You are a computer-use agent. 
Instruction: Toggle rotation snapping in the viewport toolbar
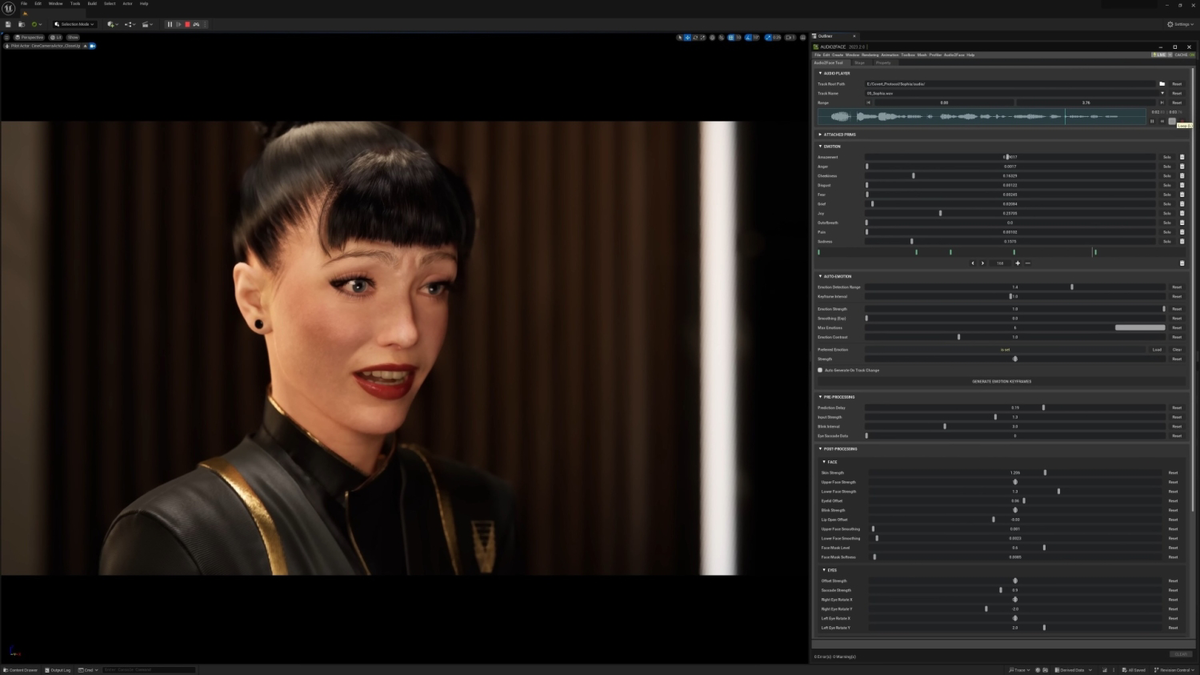748,37
